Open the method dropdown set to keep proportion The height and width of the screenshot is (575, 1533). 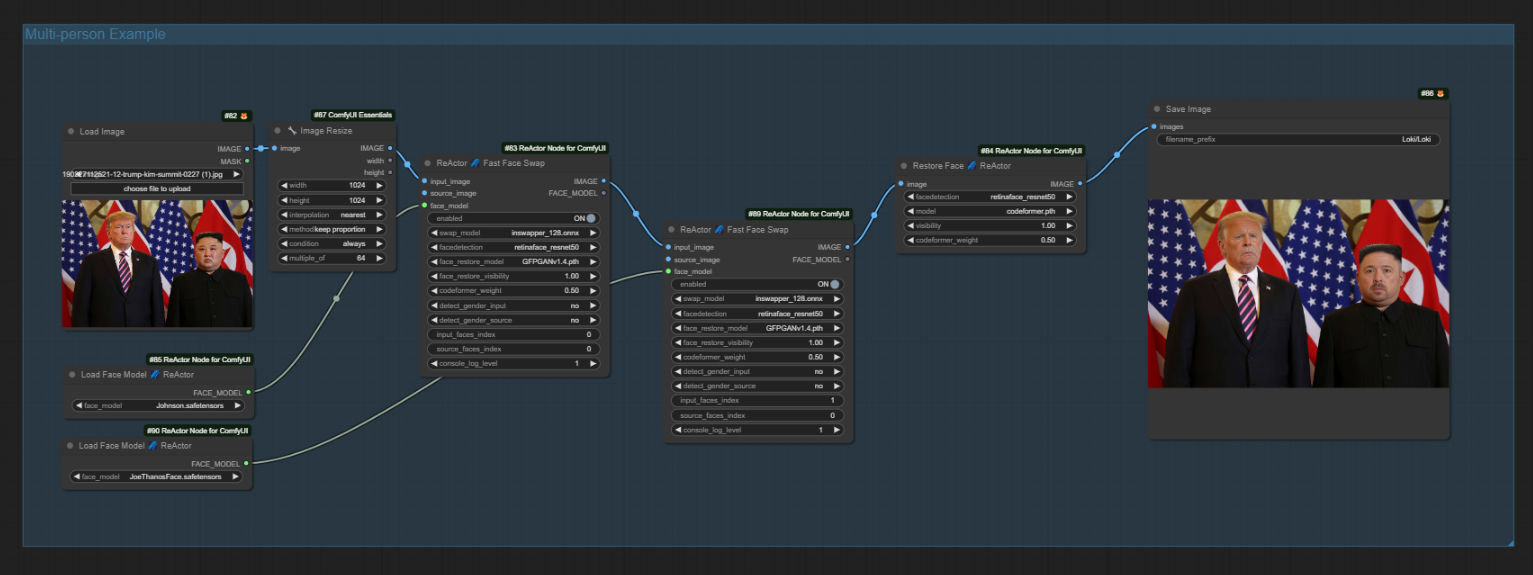333,229
